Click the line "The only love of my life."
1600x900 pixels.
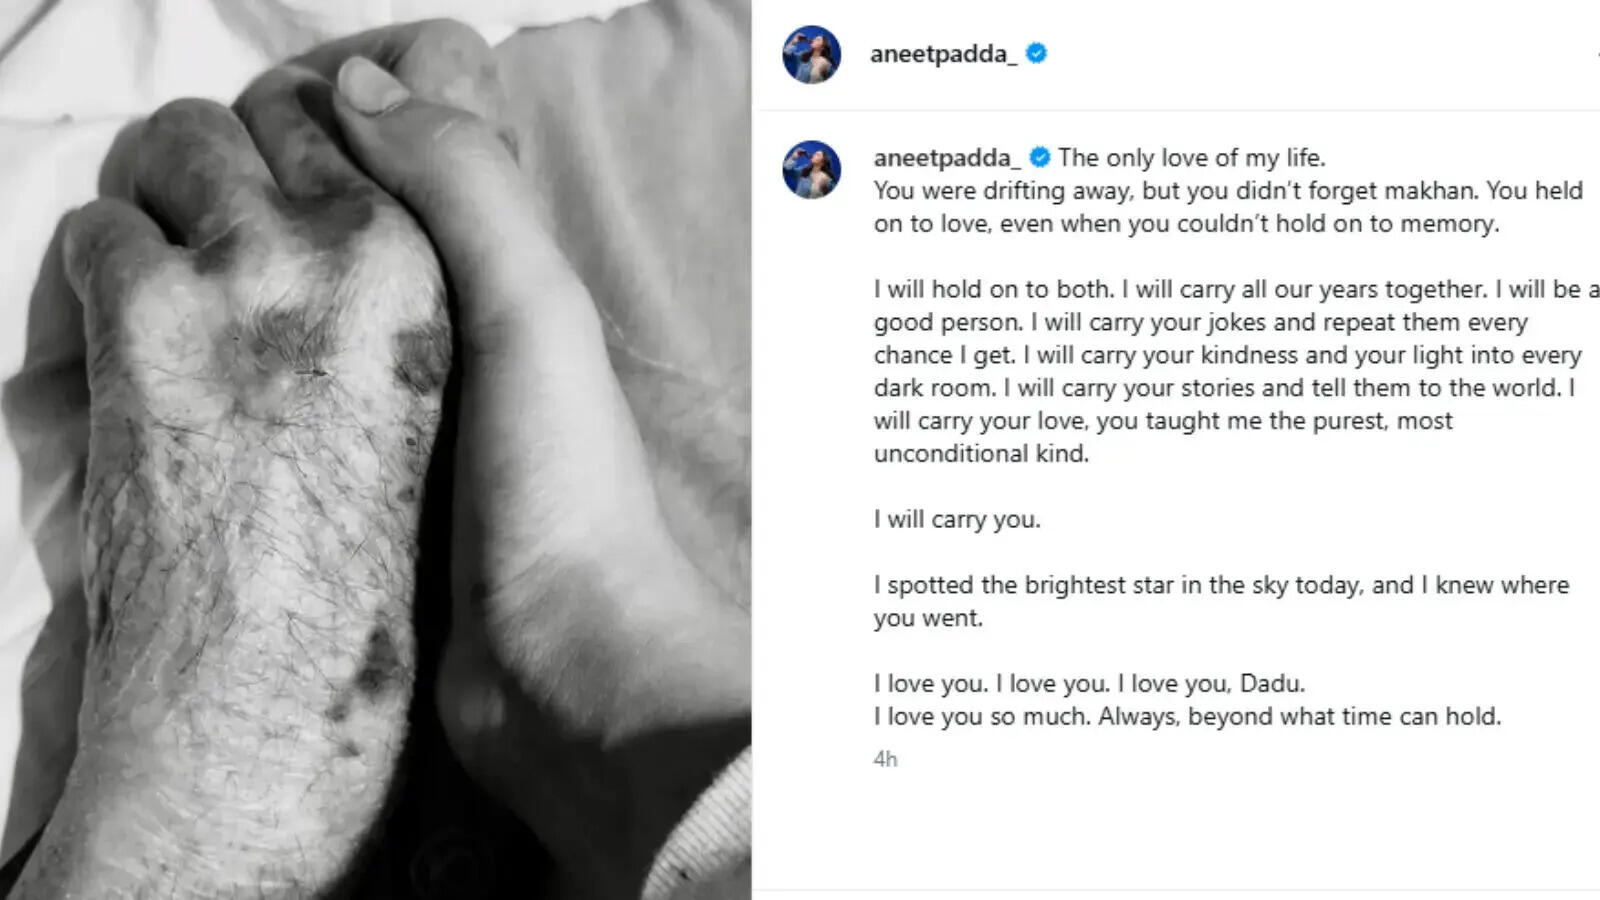[1192, 158]
